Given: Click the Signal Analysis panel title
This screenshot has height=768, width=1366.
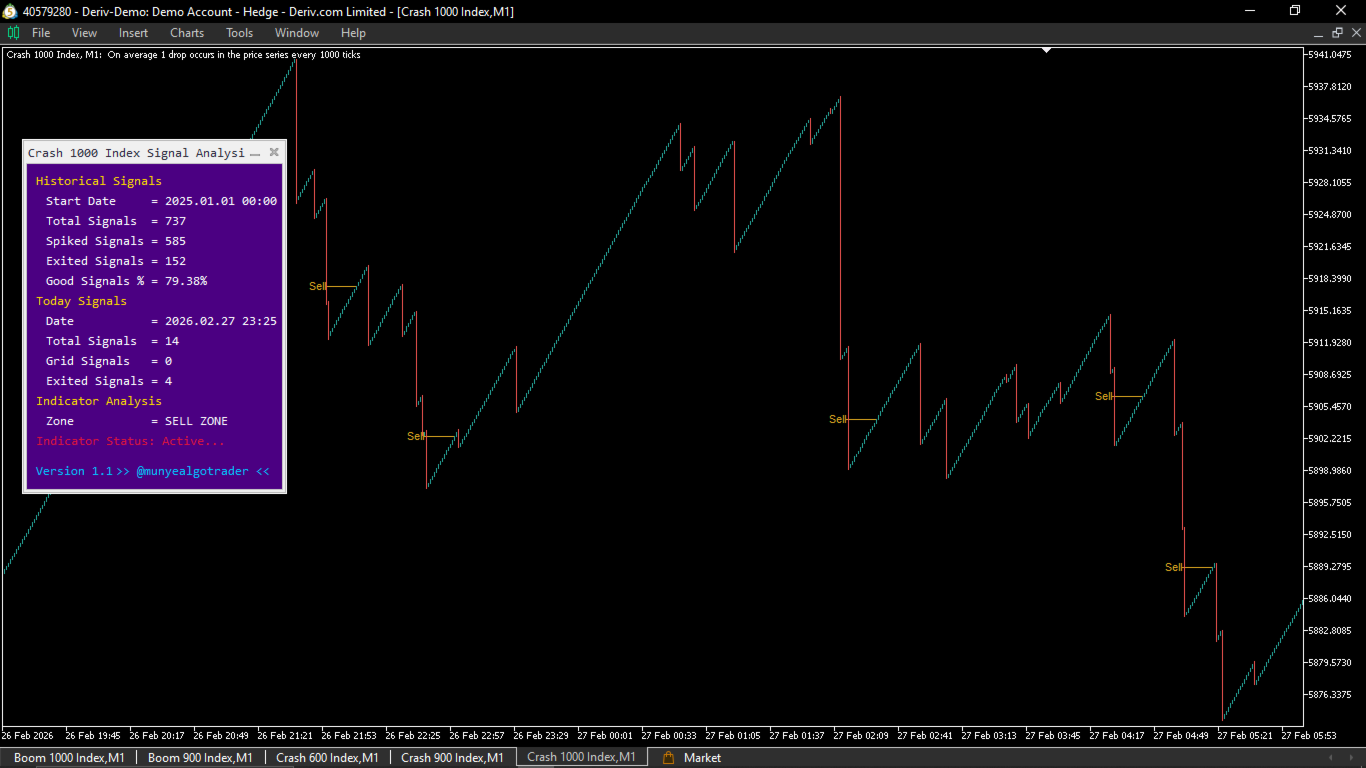Looking at the screenshot, I should tap(136, 153).
